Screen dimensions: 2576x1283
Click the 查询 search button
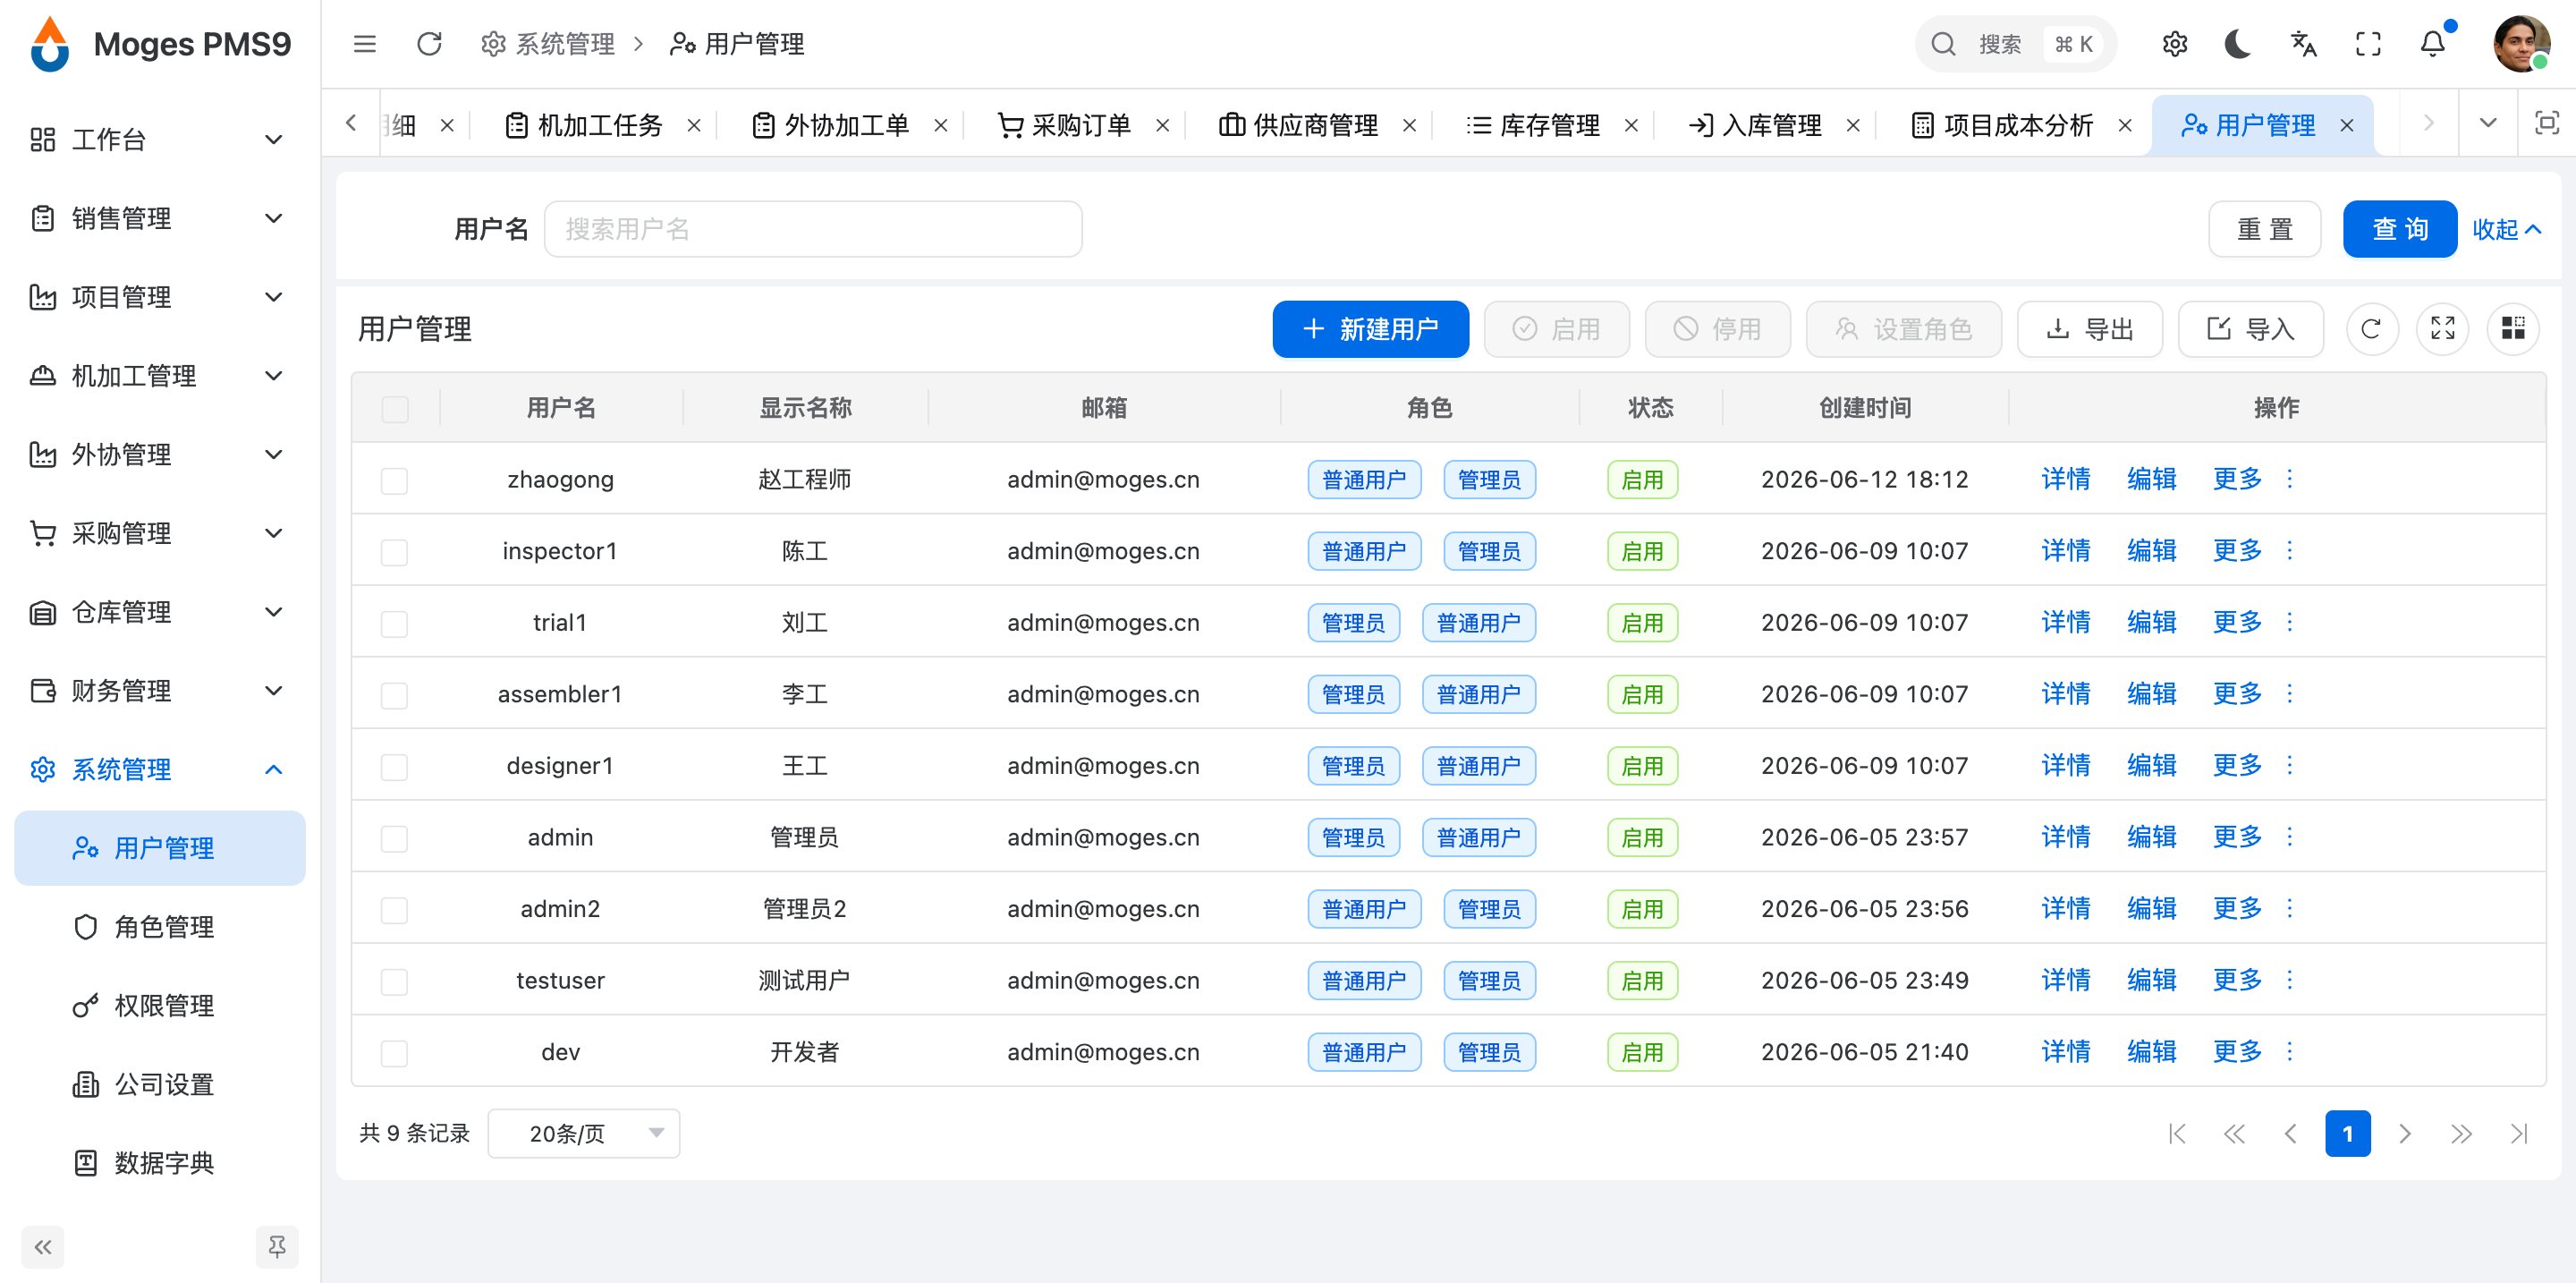(x=2399, y=229)
